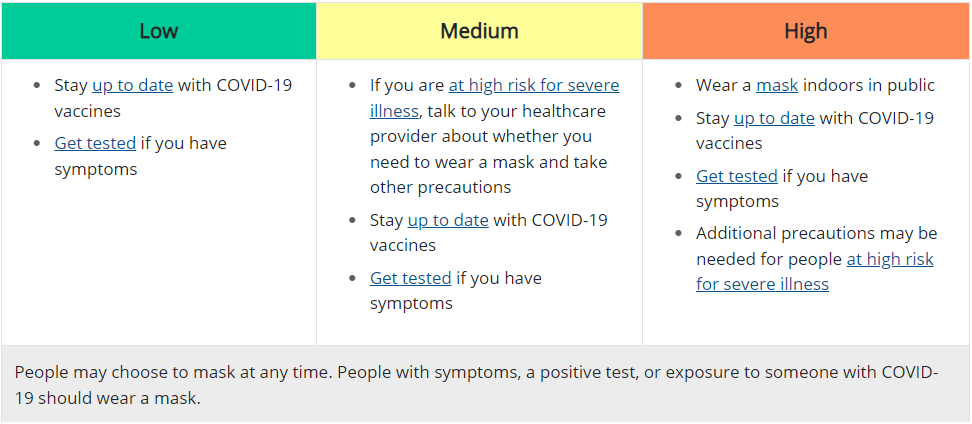Screen dimensions: 972x424
Task: Click "with COVID-19 vaccines" text in High column
Action: pyautogui.click(x=877, y=118)
